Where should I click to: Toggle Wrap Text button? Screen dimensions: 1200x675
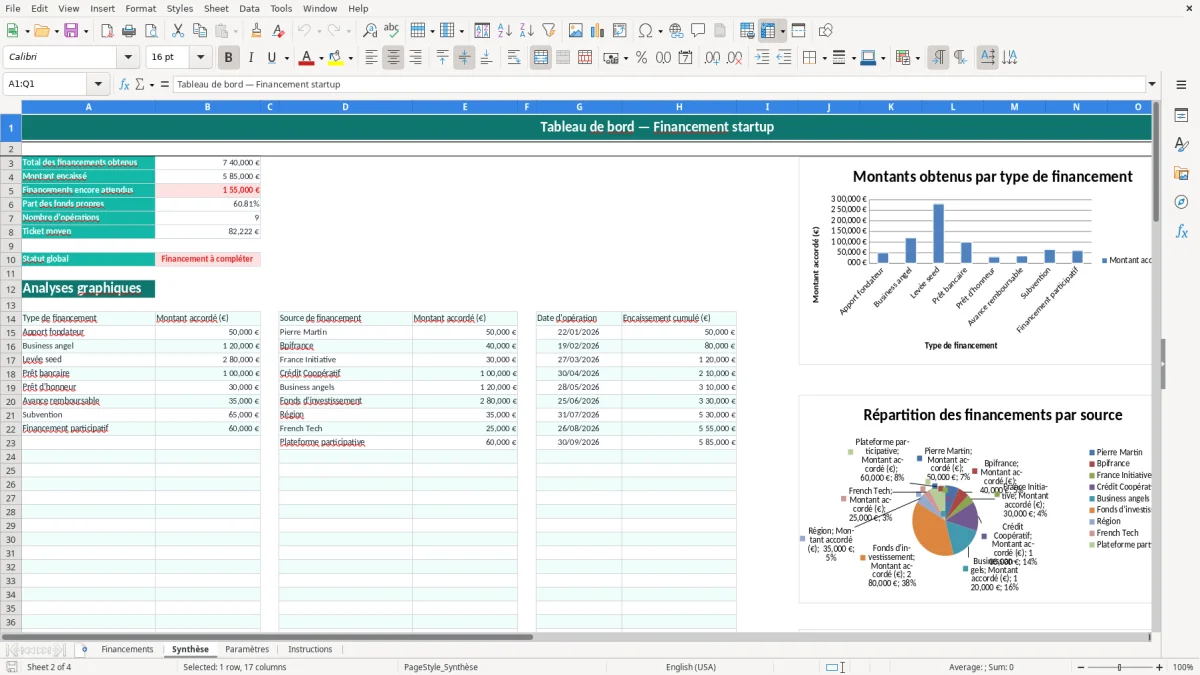point(513,58)
